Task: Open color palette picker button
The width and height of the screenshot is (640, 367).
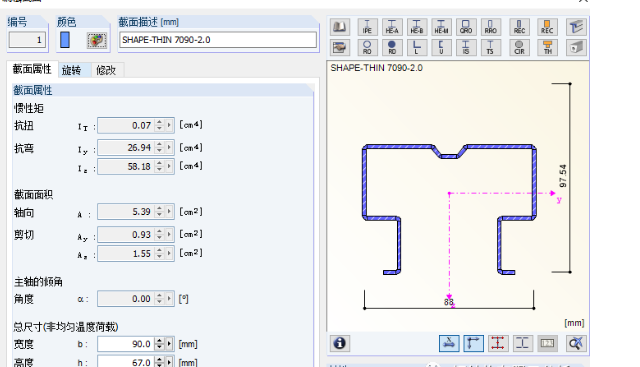Action: point(97,40)
